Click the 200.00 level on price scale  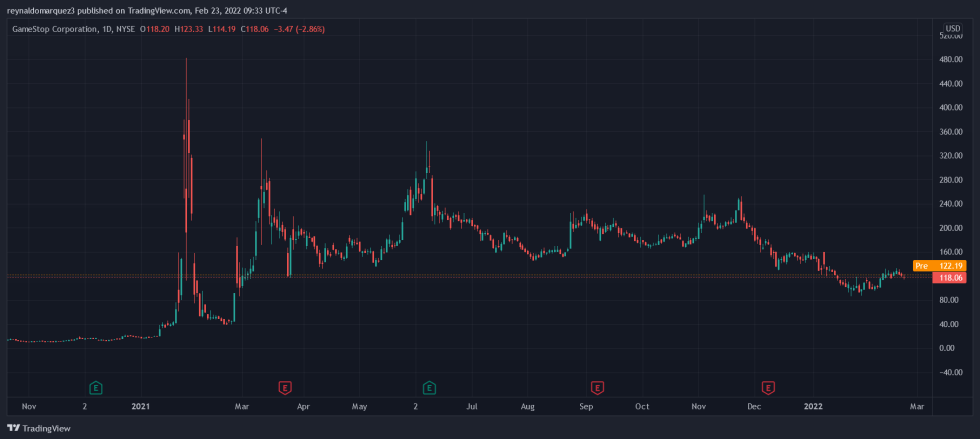(950, 228)
